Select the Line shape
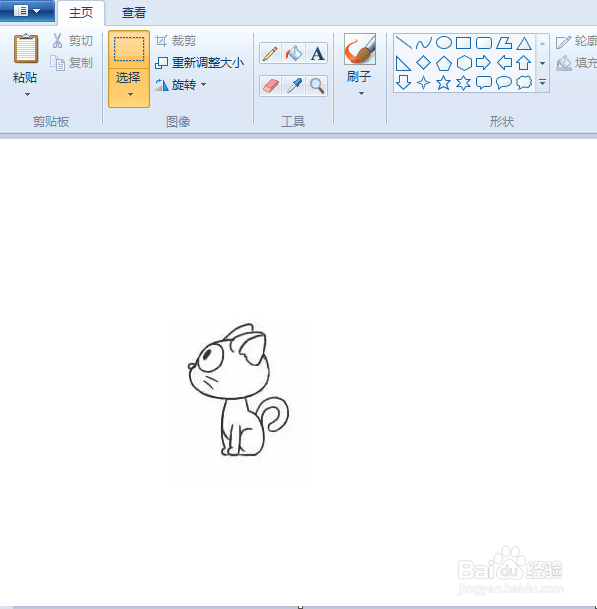This screenshot has width=597, height=609. 404,43
